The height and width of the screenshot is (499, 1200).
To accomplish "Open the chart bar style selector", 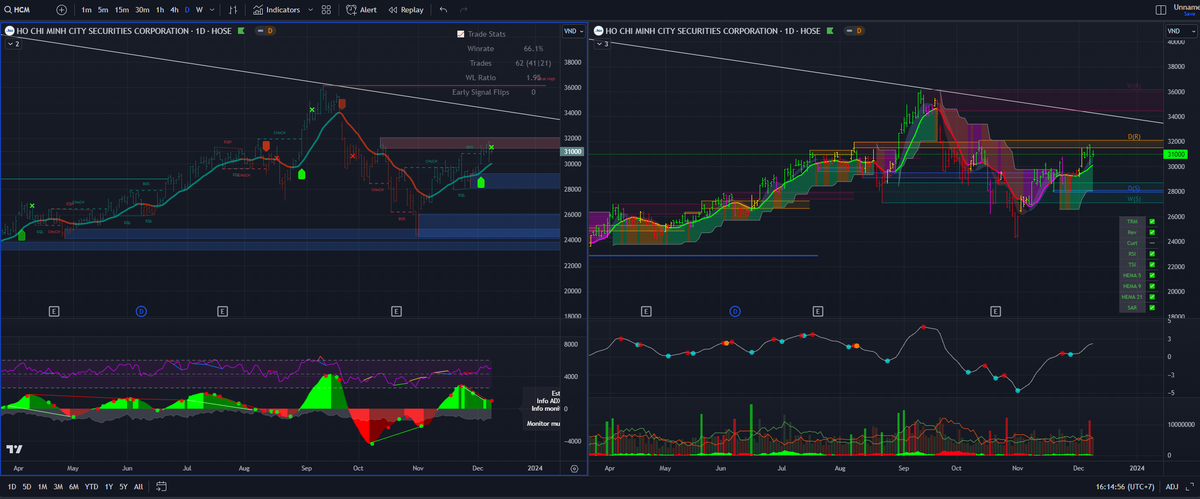I will pos(233,9).
